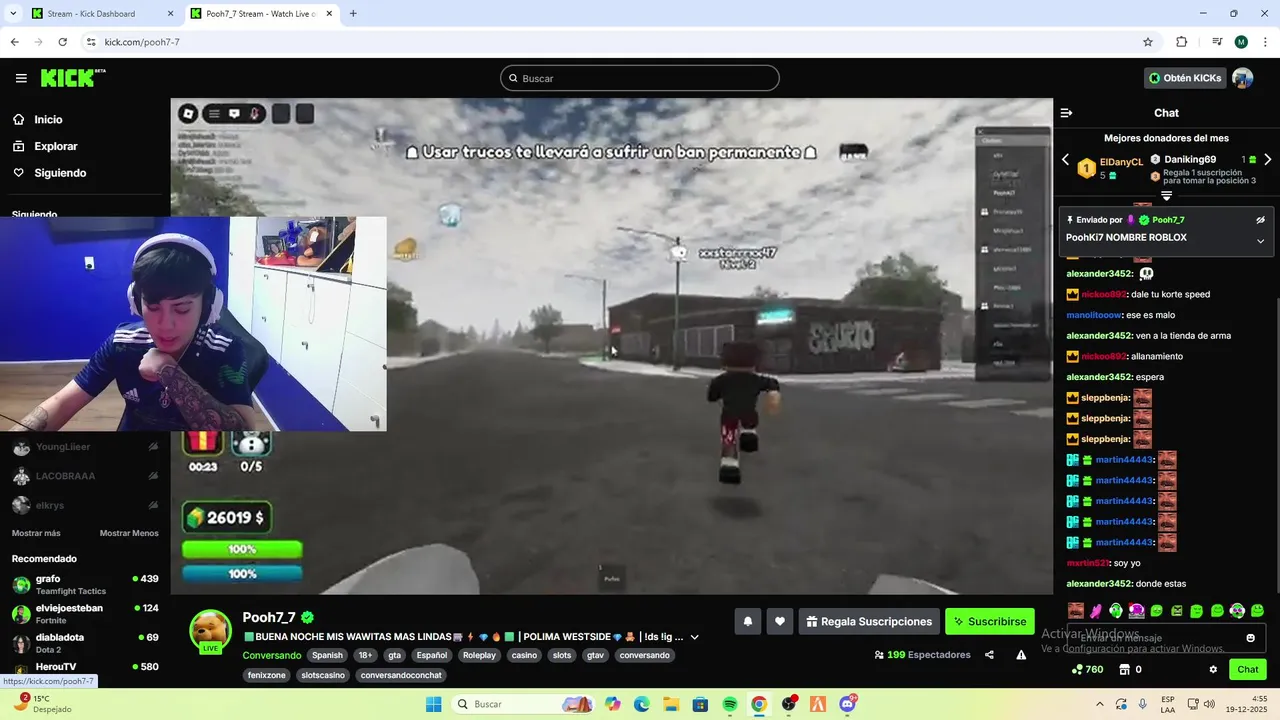Image resolution: width=1280 pixels, height=720 pixels.
Task: Hide the pinned PoohKi7 message
Action: point(1260,220)
